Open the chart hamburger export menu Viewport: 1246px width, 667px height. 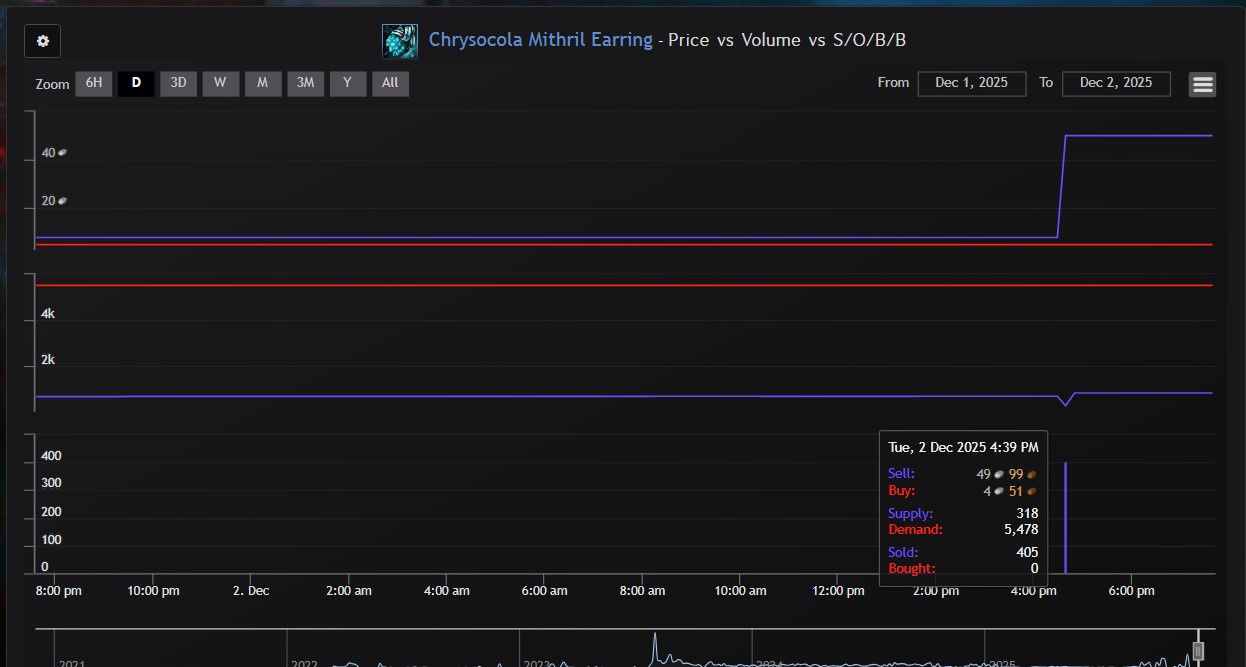[1202, 84]
